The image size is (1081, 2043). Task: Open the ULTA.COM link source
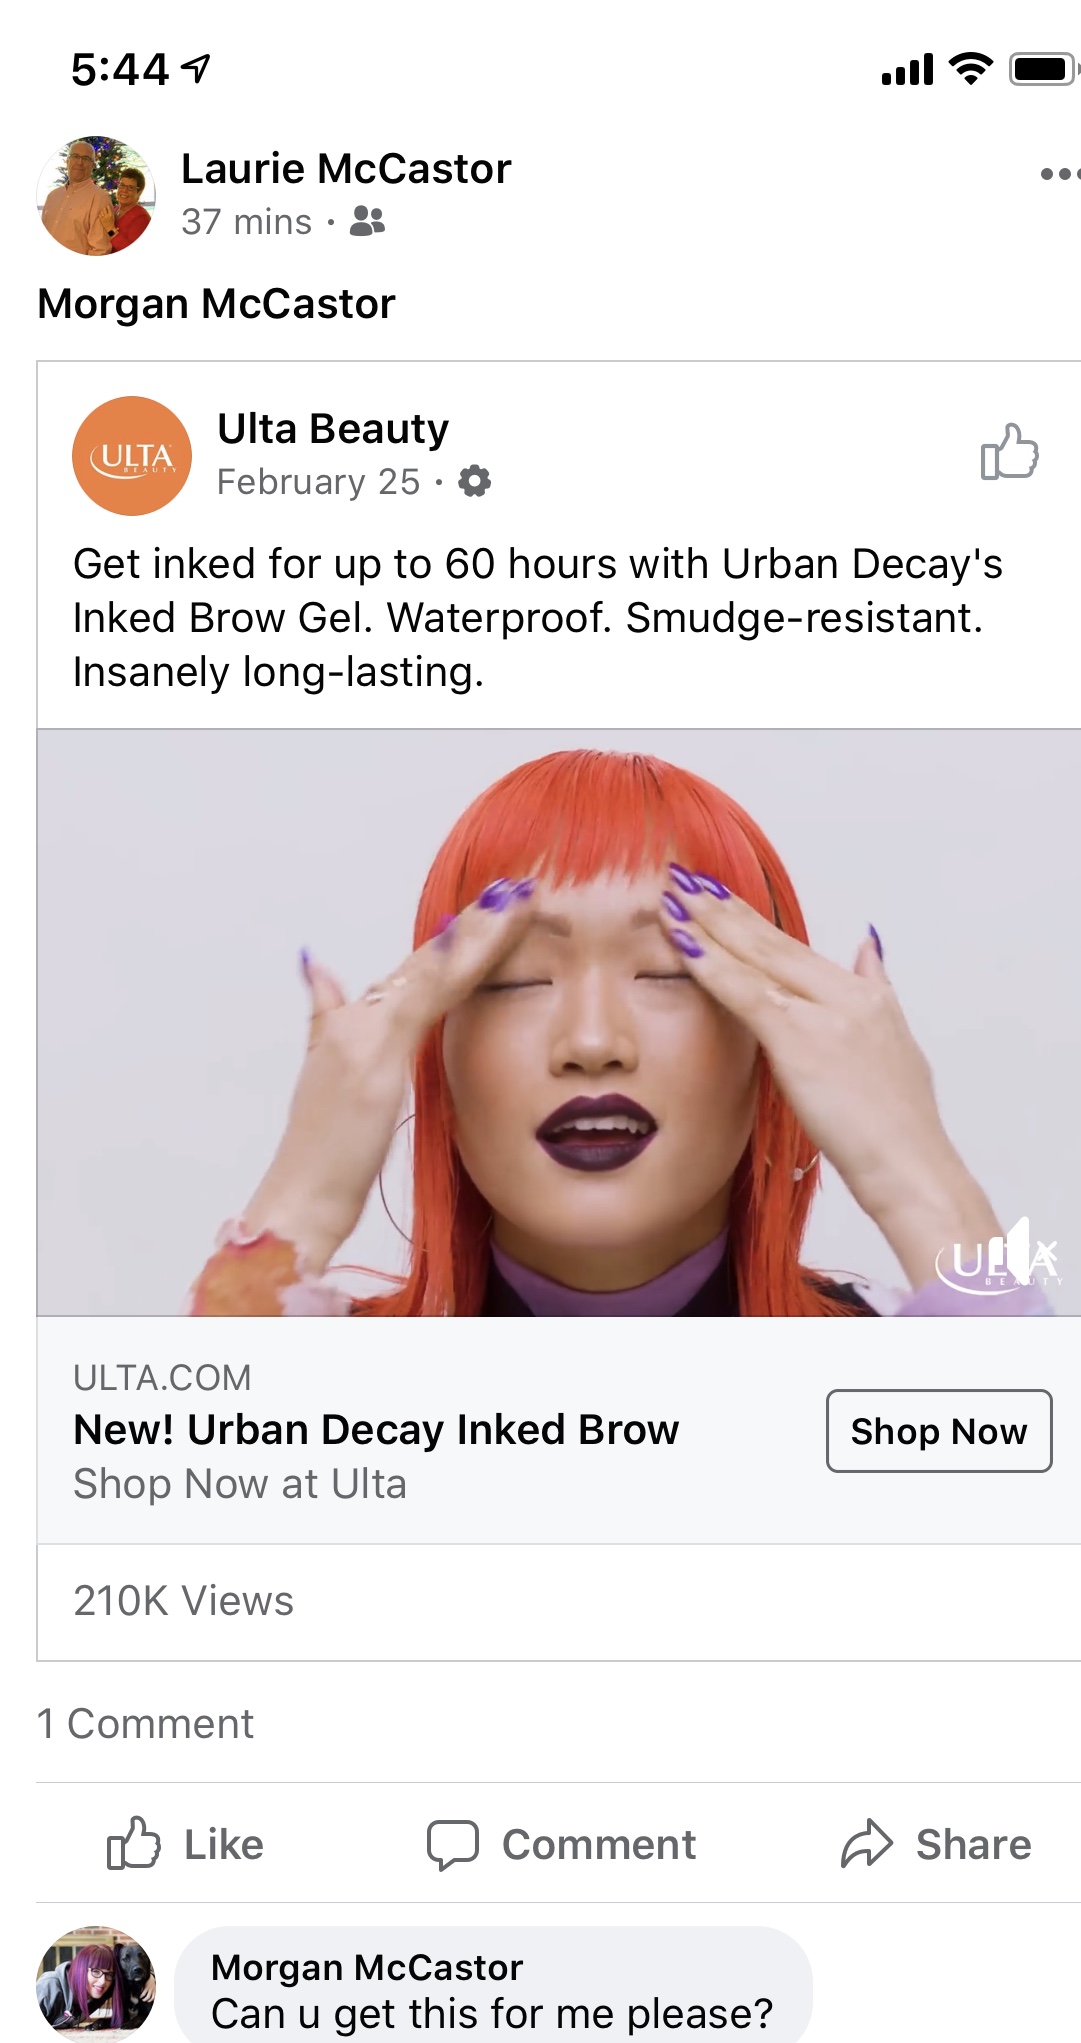pos(162,1378)
